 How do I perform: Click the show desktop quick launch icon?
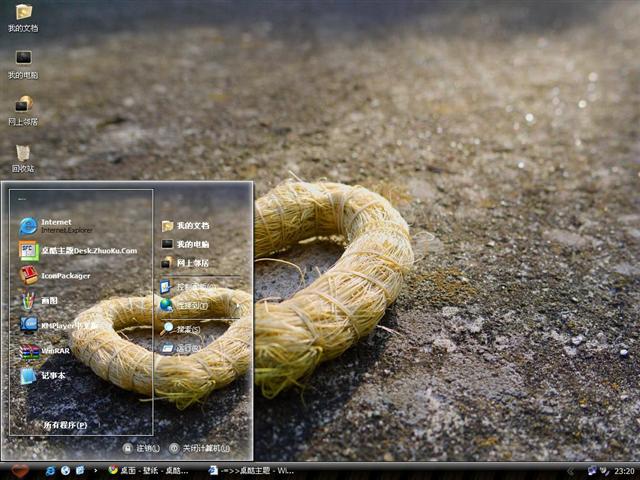point(80,471)
